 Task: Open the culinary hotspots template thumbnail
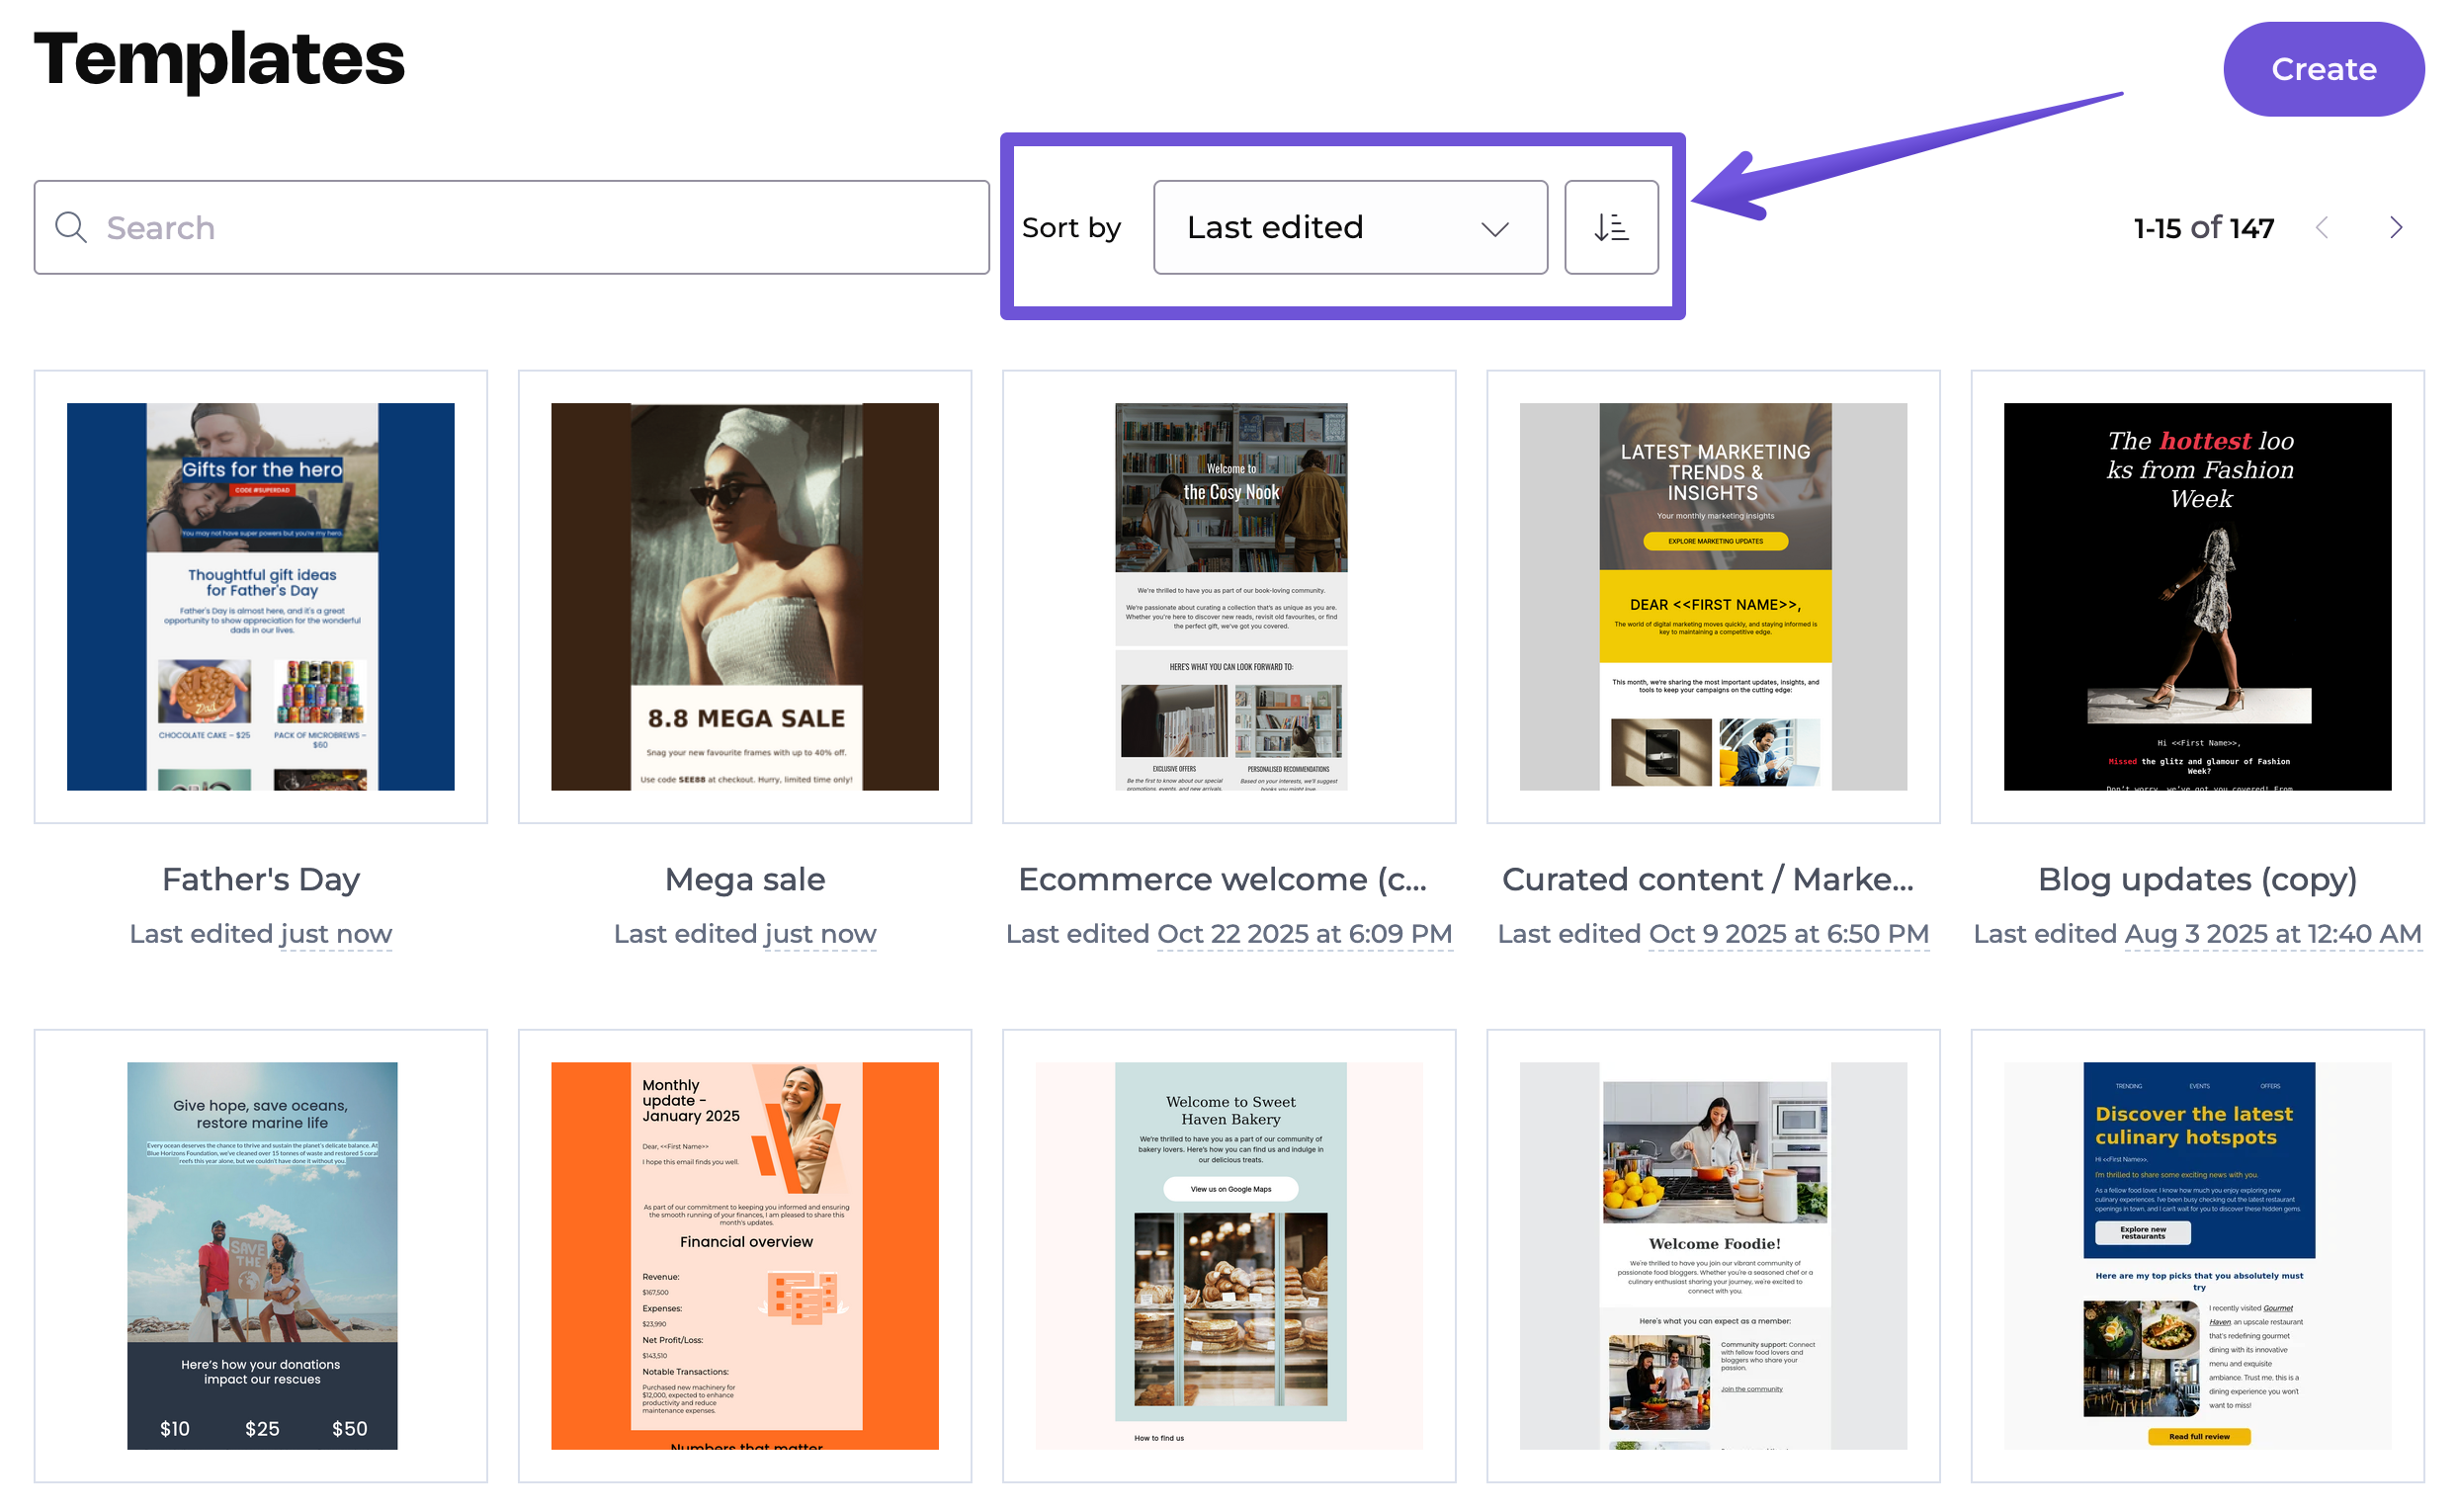(x=2196, y=1254)
